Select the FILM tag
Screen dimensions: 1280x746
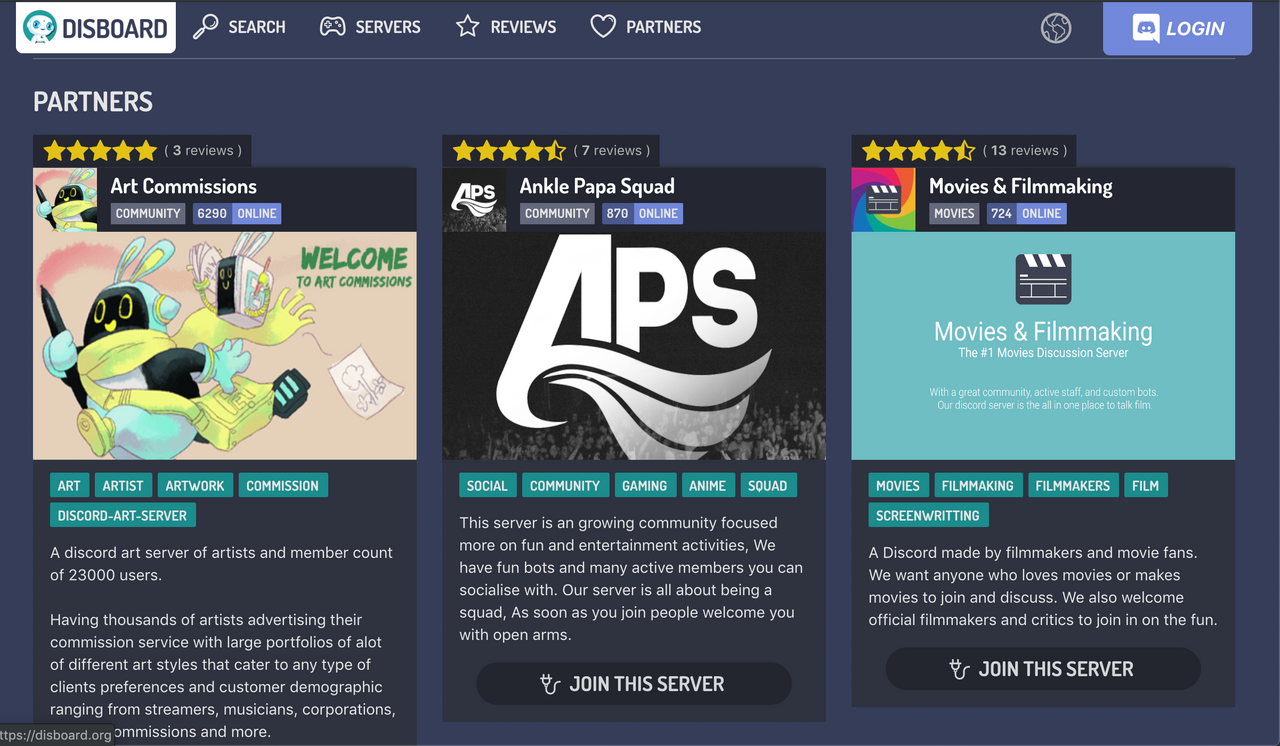point(1146,486)
